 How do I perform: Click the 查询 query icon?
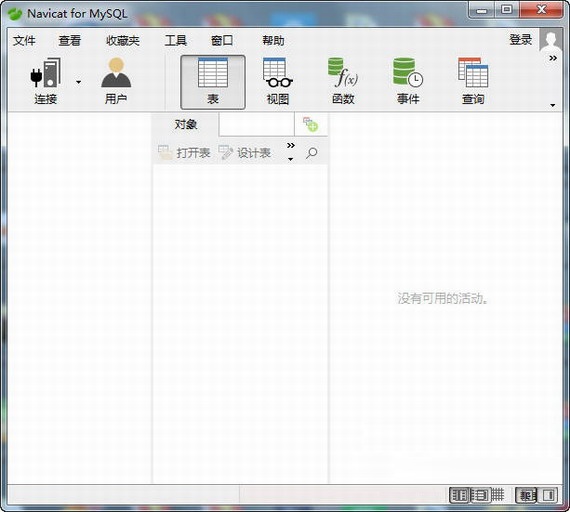pyautogui.click(x=473, y=73)
